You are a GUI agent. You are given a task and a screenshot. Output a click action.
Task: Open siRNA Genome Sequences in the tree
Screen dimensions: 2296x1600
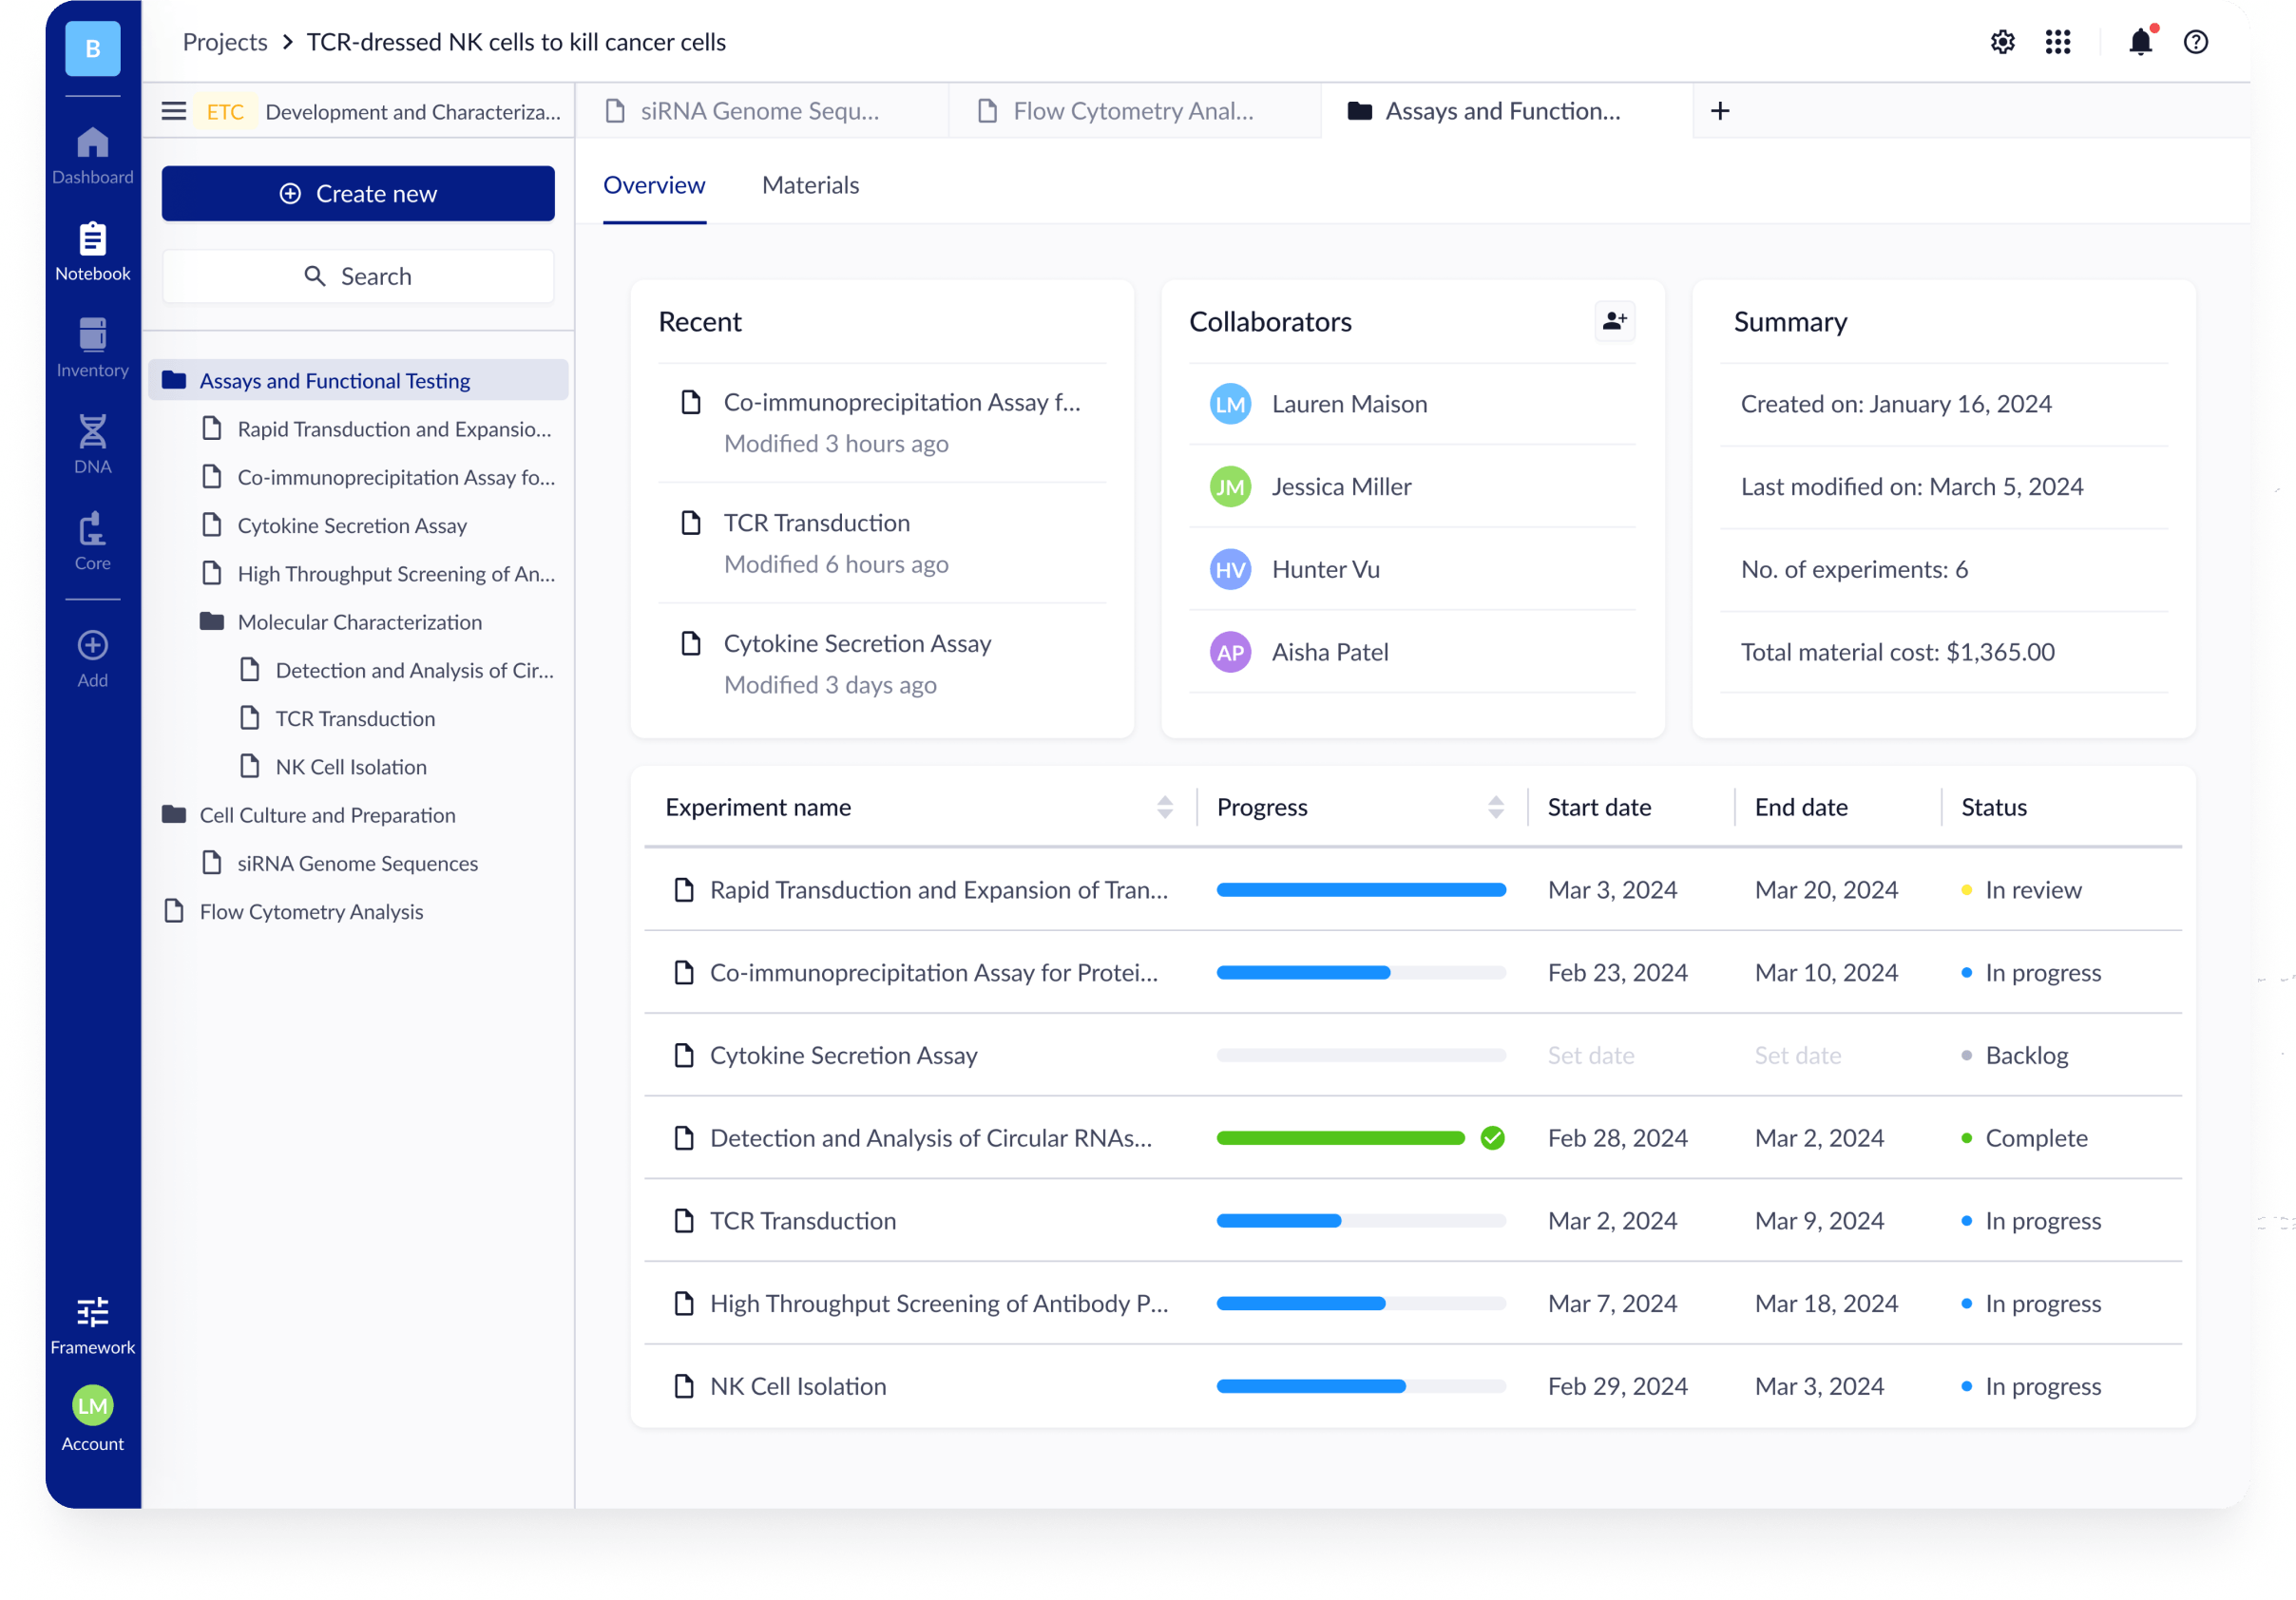(358, 862)
